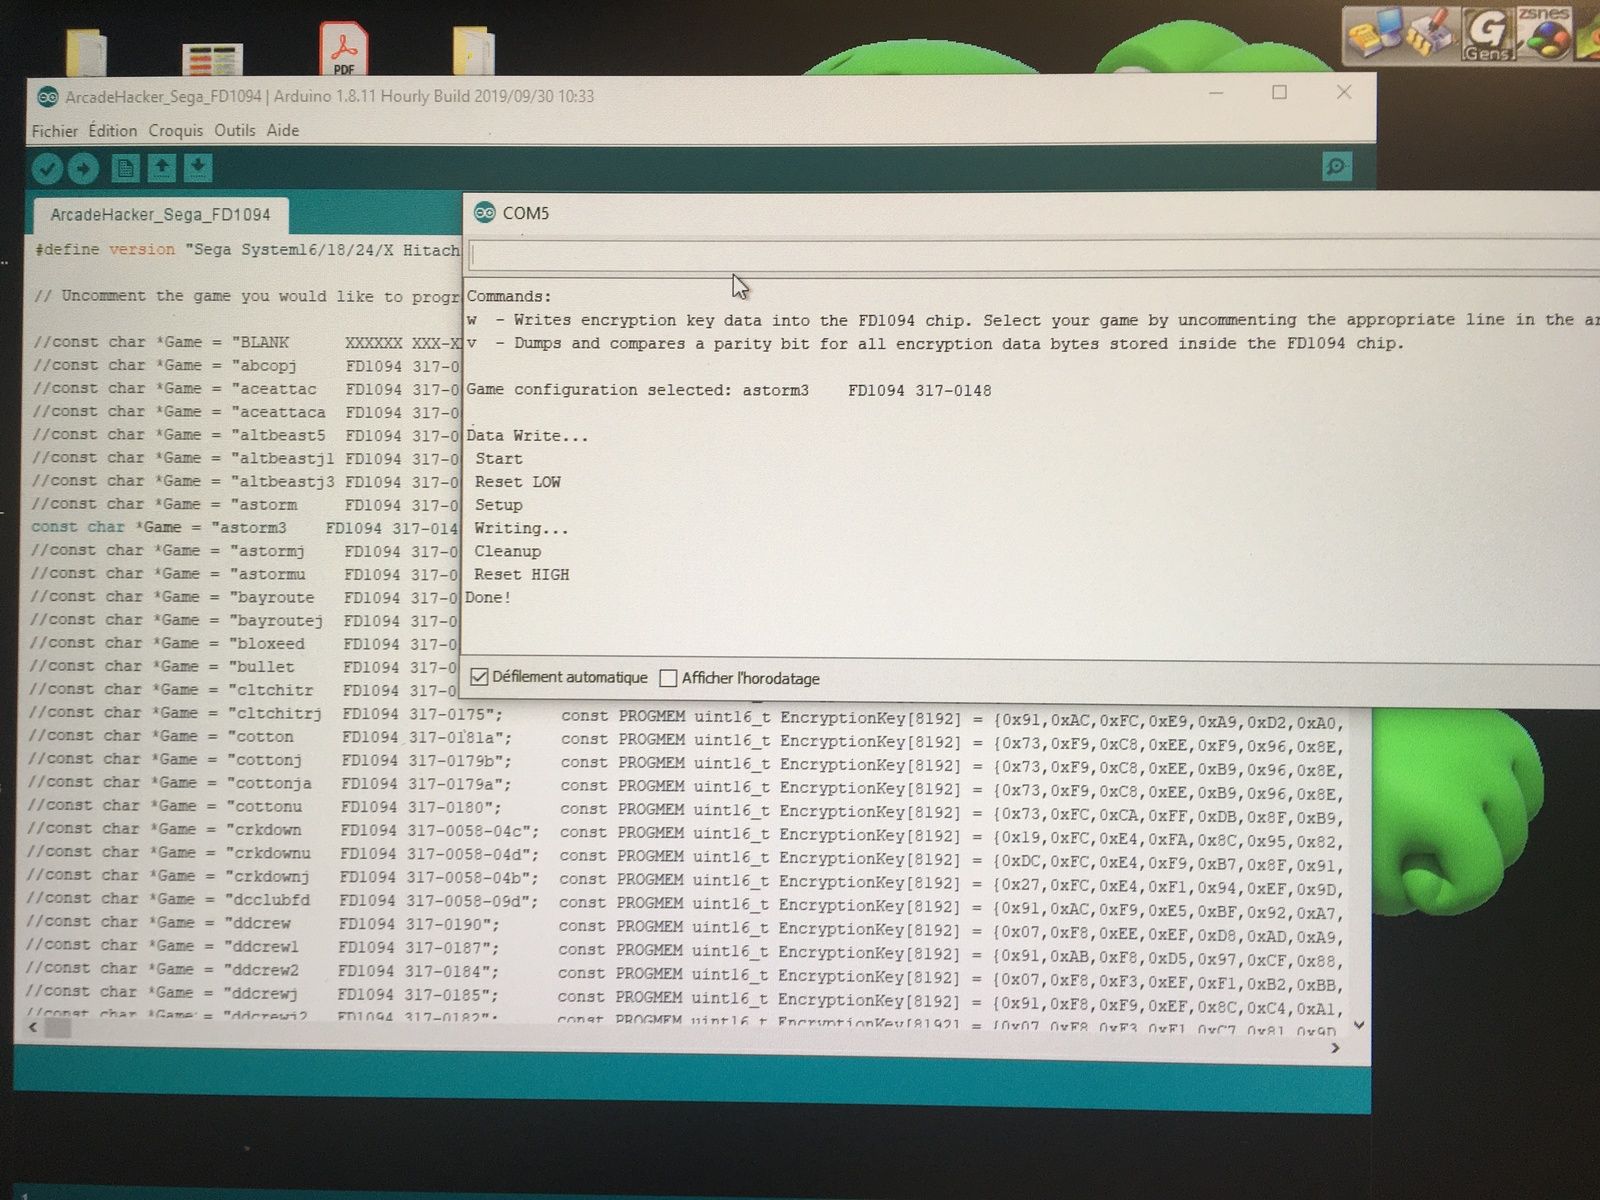Click "Reset HIGH" in serial output
The width and height of the screenshot is (1600, 1200).
[x=521, y=574]
